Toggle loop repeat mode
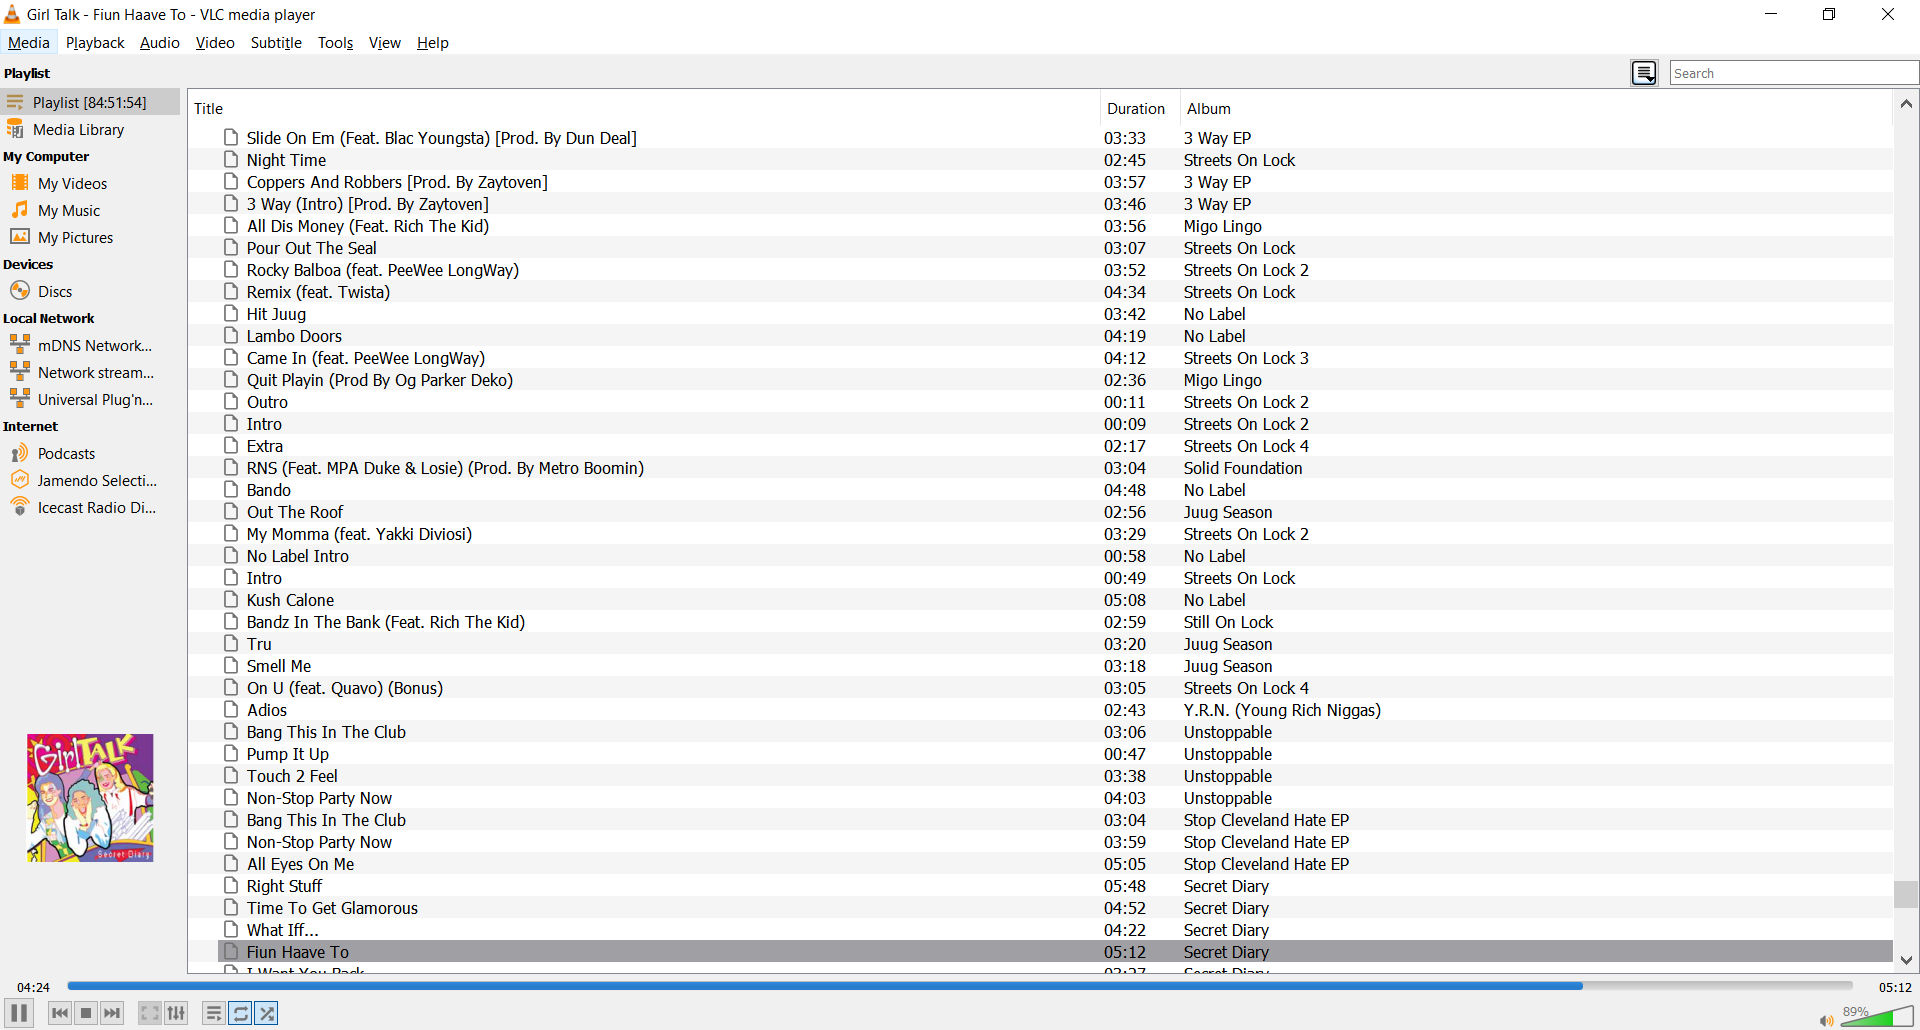1920x1030 pixels. pyautogui.click(x=240, y=1013)
